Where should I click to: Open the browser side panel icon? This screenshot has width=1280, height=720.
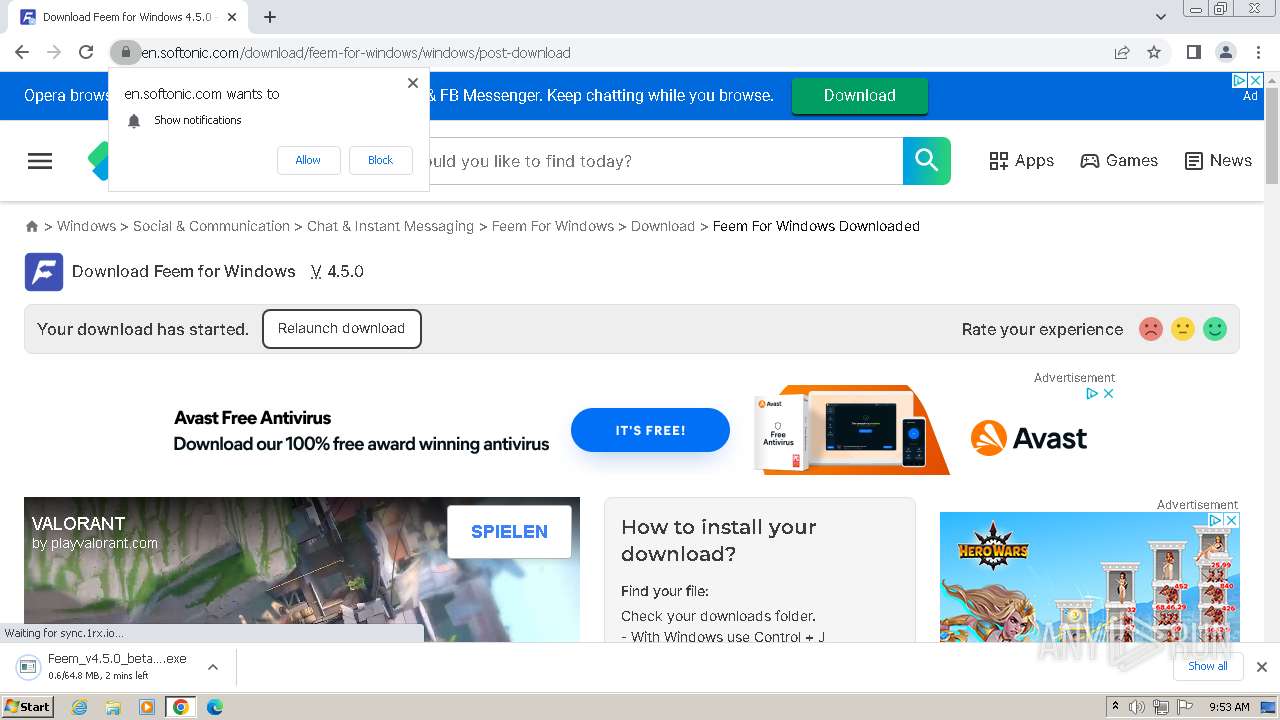coord(1193,52)
